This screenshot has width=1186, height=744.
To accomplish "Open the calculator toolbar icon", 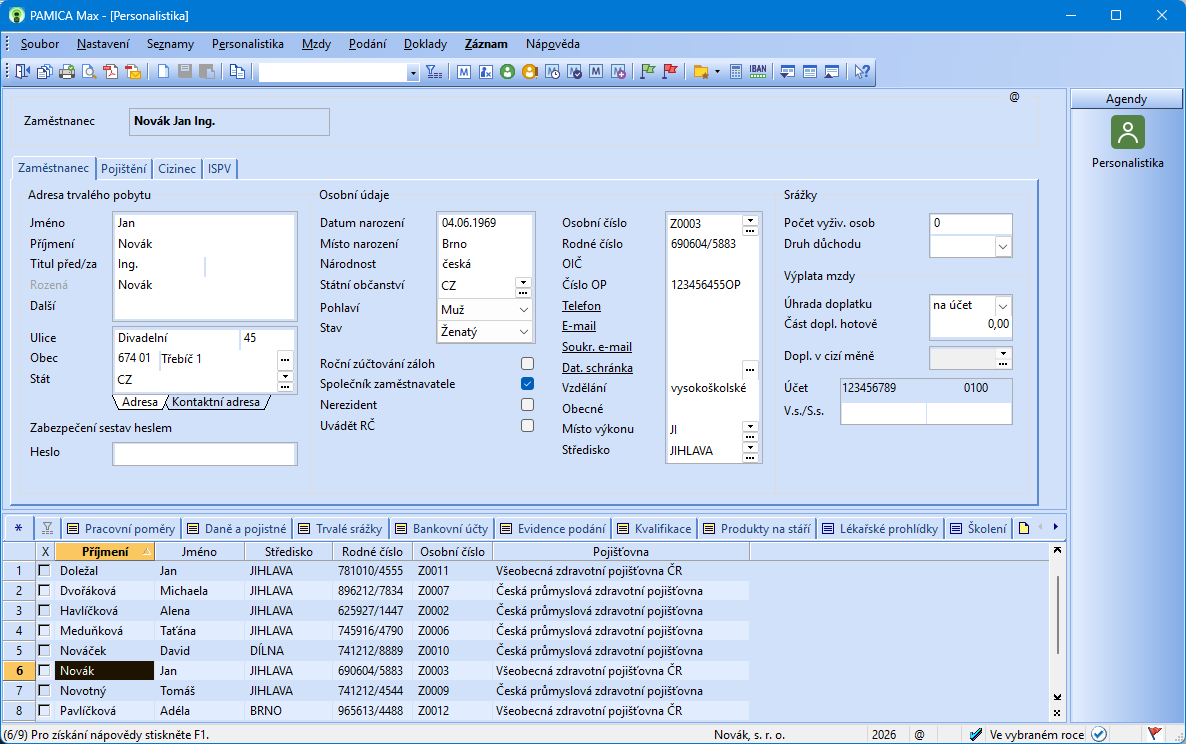I will click(x=736, y=71).
